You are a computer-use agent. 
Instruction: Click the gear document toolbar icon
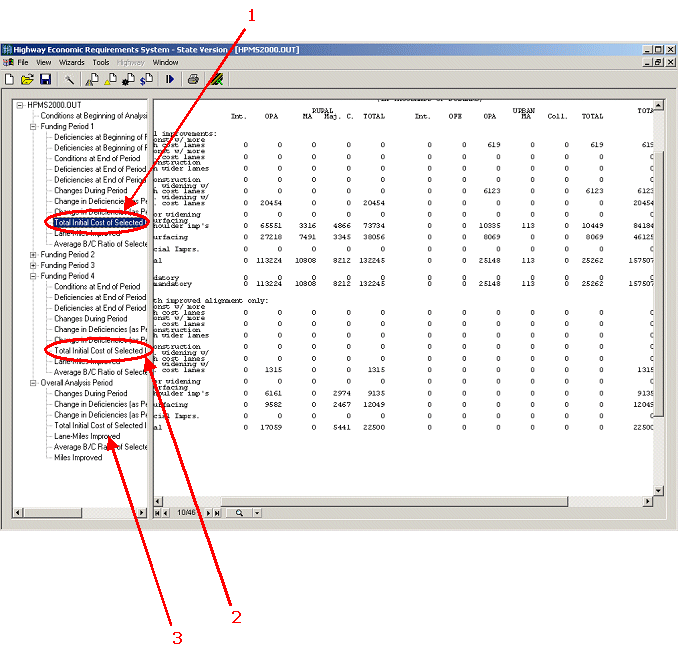pos(128,80)
